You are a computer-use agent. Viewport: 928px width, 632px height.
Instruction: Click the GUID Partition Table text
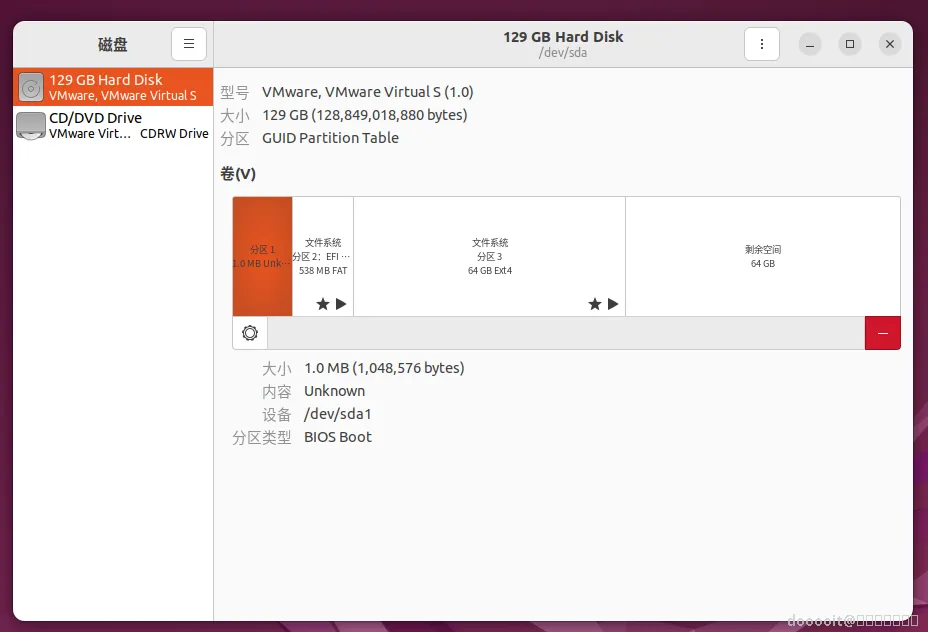(330, 138)
